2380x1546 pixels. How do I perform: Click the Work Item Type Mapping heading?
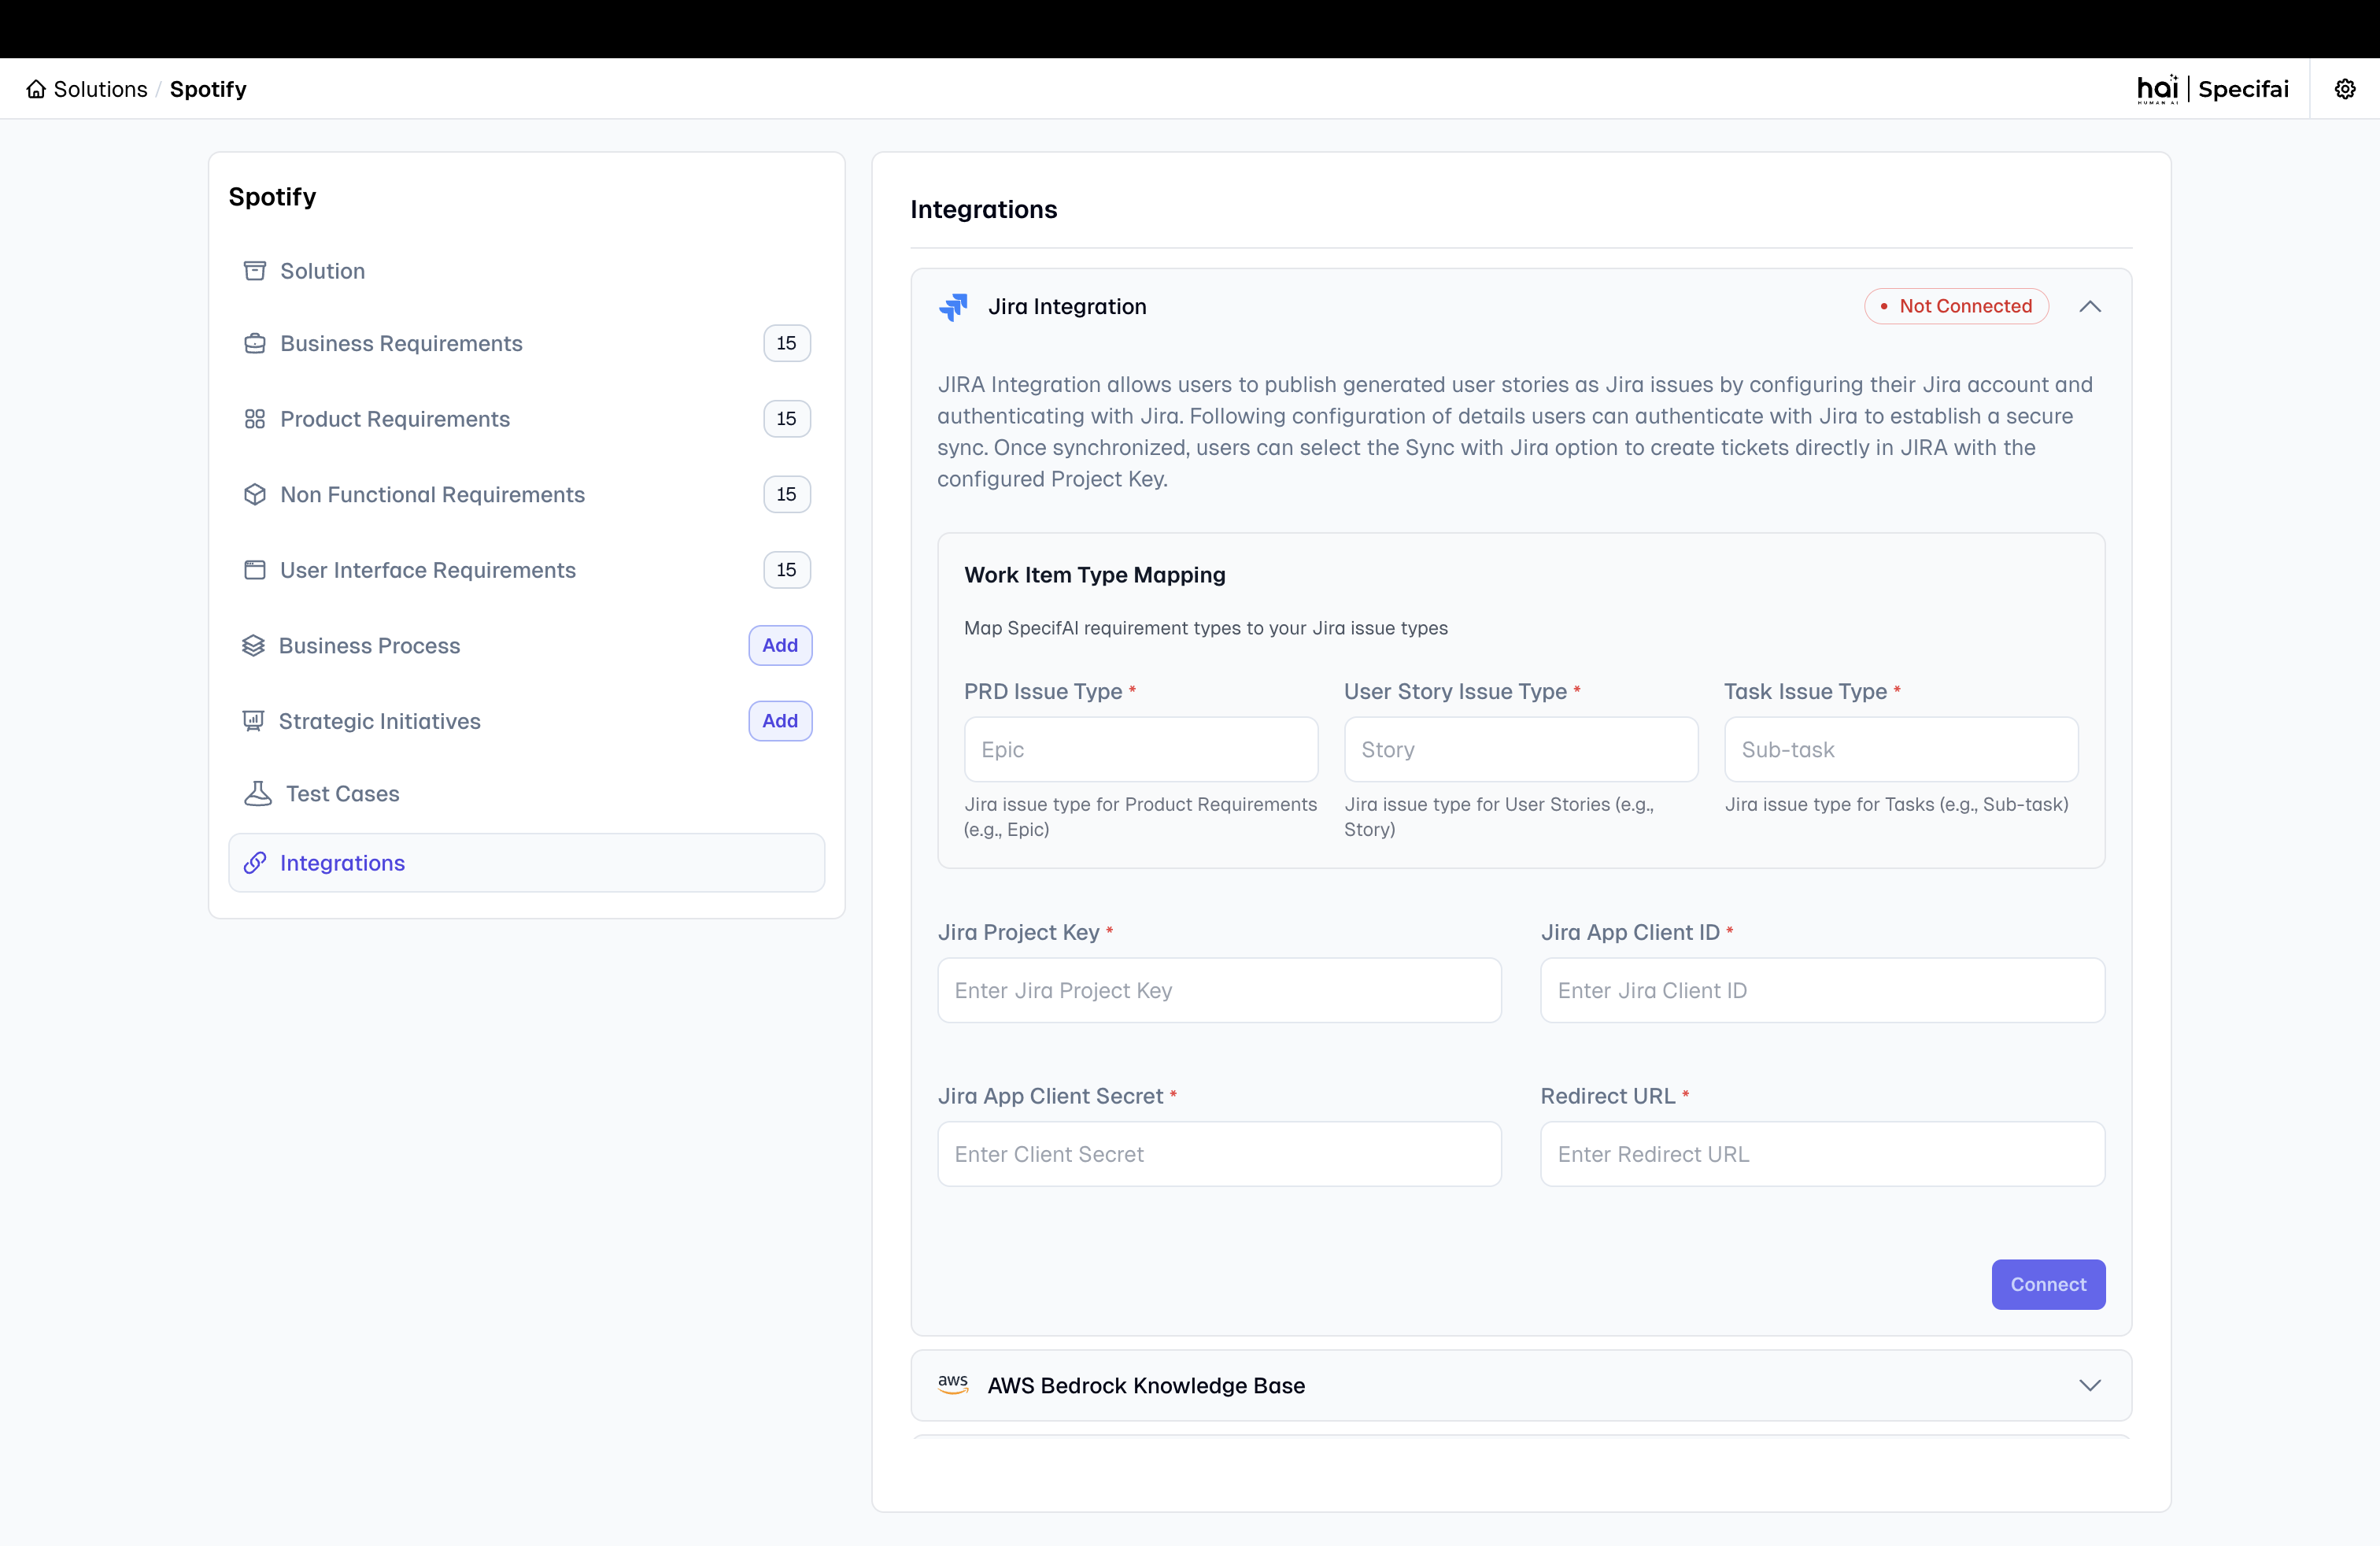tap(1094, 575)
